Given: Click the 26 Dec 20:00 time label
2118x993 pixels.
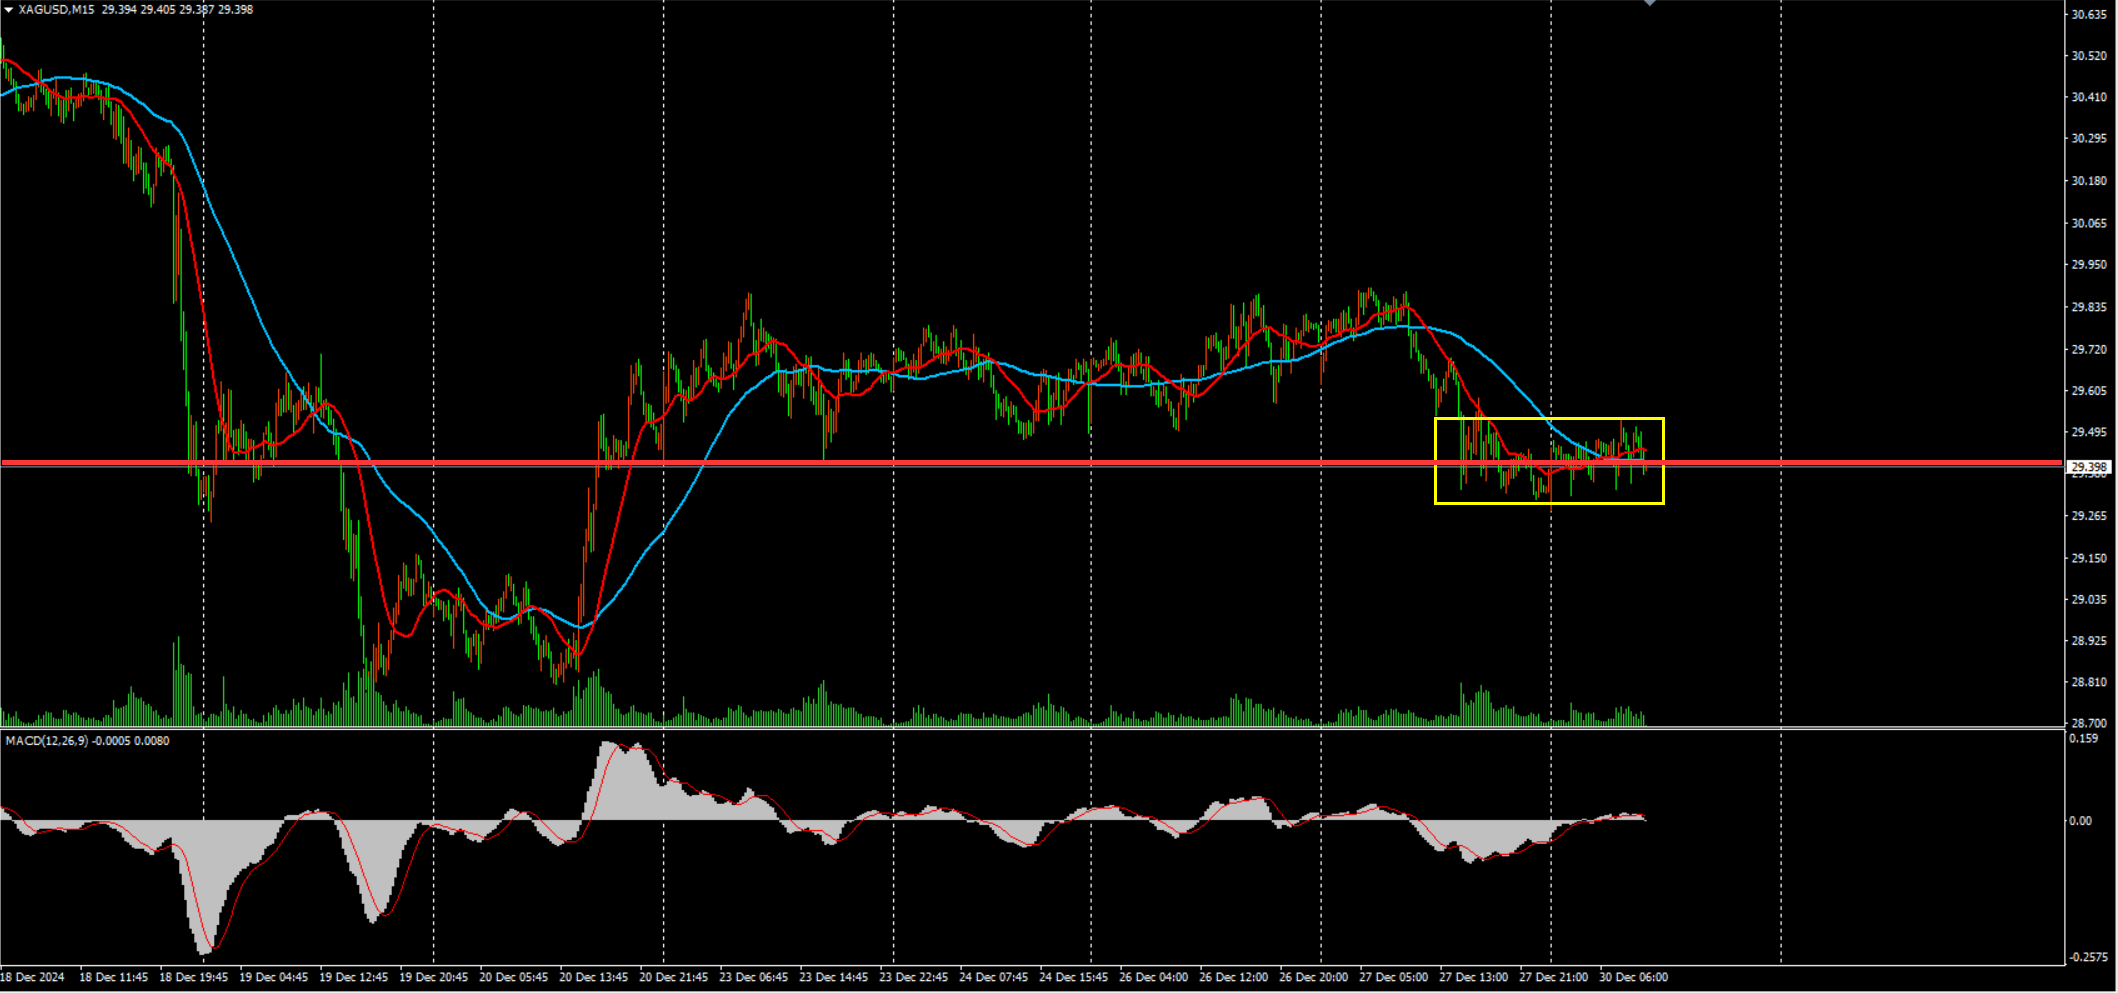Looking at the screenshot, I should point(1313,978).
